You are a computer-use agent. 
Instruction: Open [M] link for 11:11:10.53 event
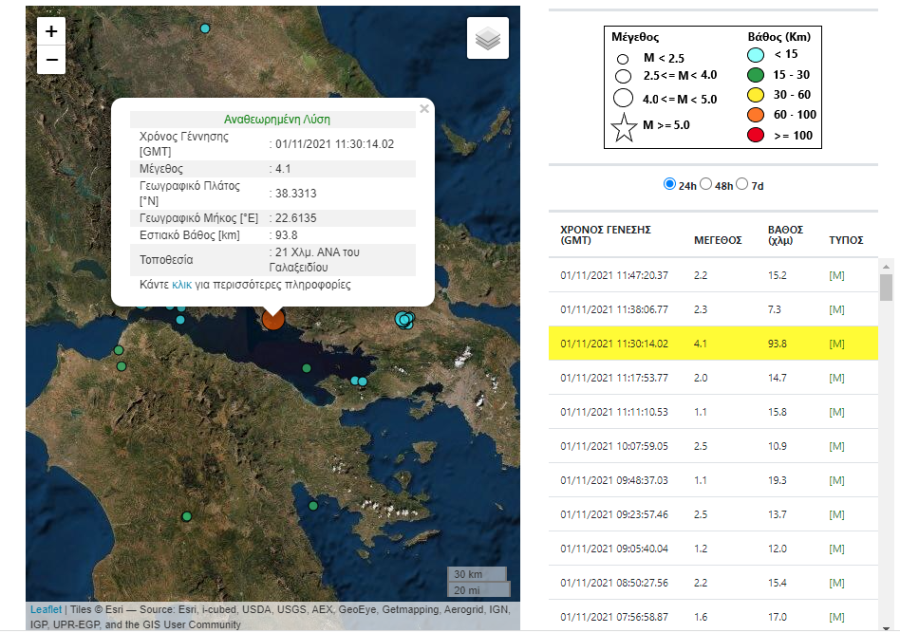click(836, 412)
